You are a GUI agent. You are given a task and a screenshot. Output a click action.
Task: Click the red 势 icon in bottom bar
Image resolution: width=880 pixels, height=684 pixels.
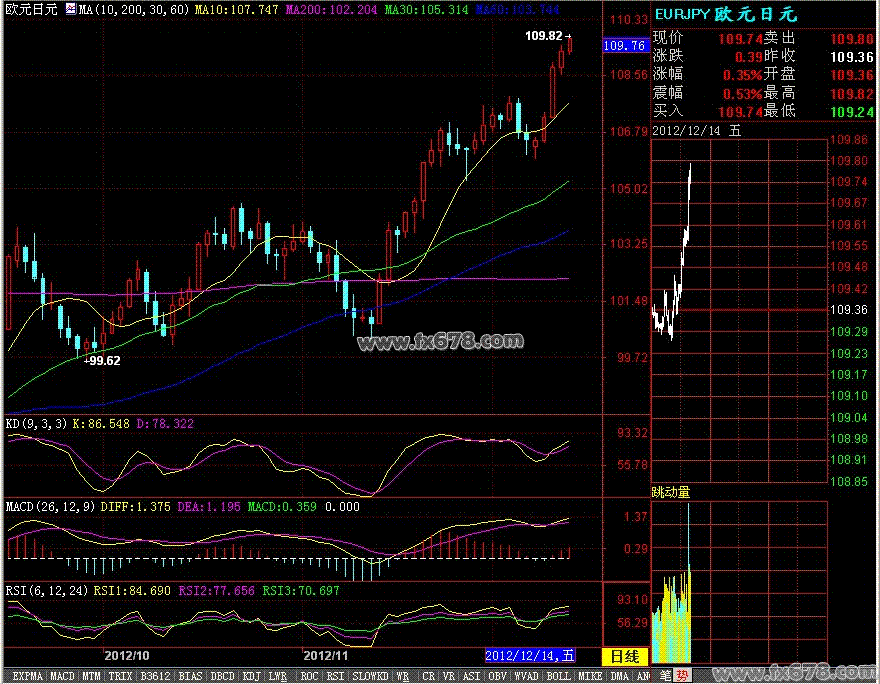pos(683,676)
